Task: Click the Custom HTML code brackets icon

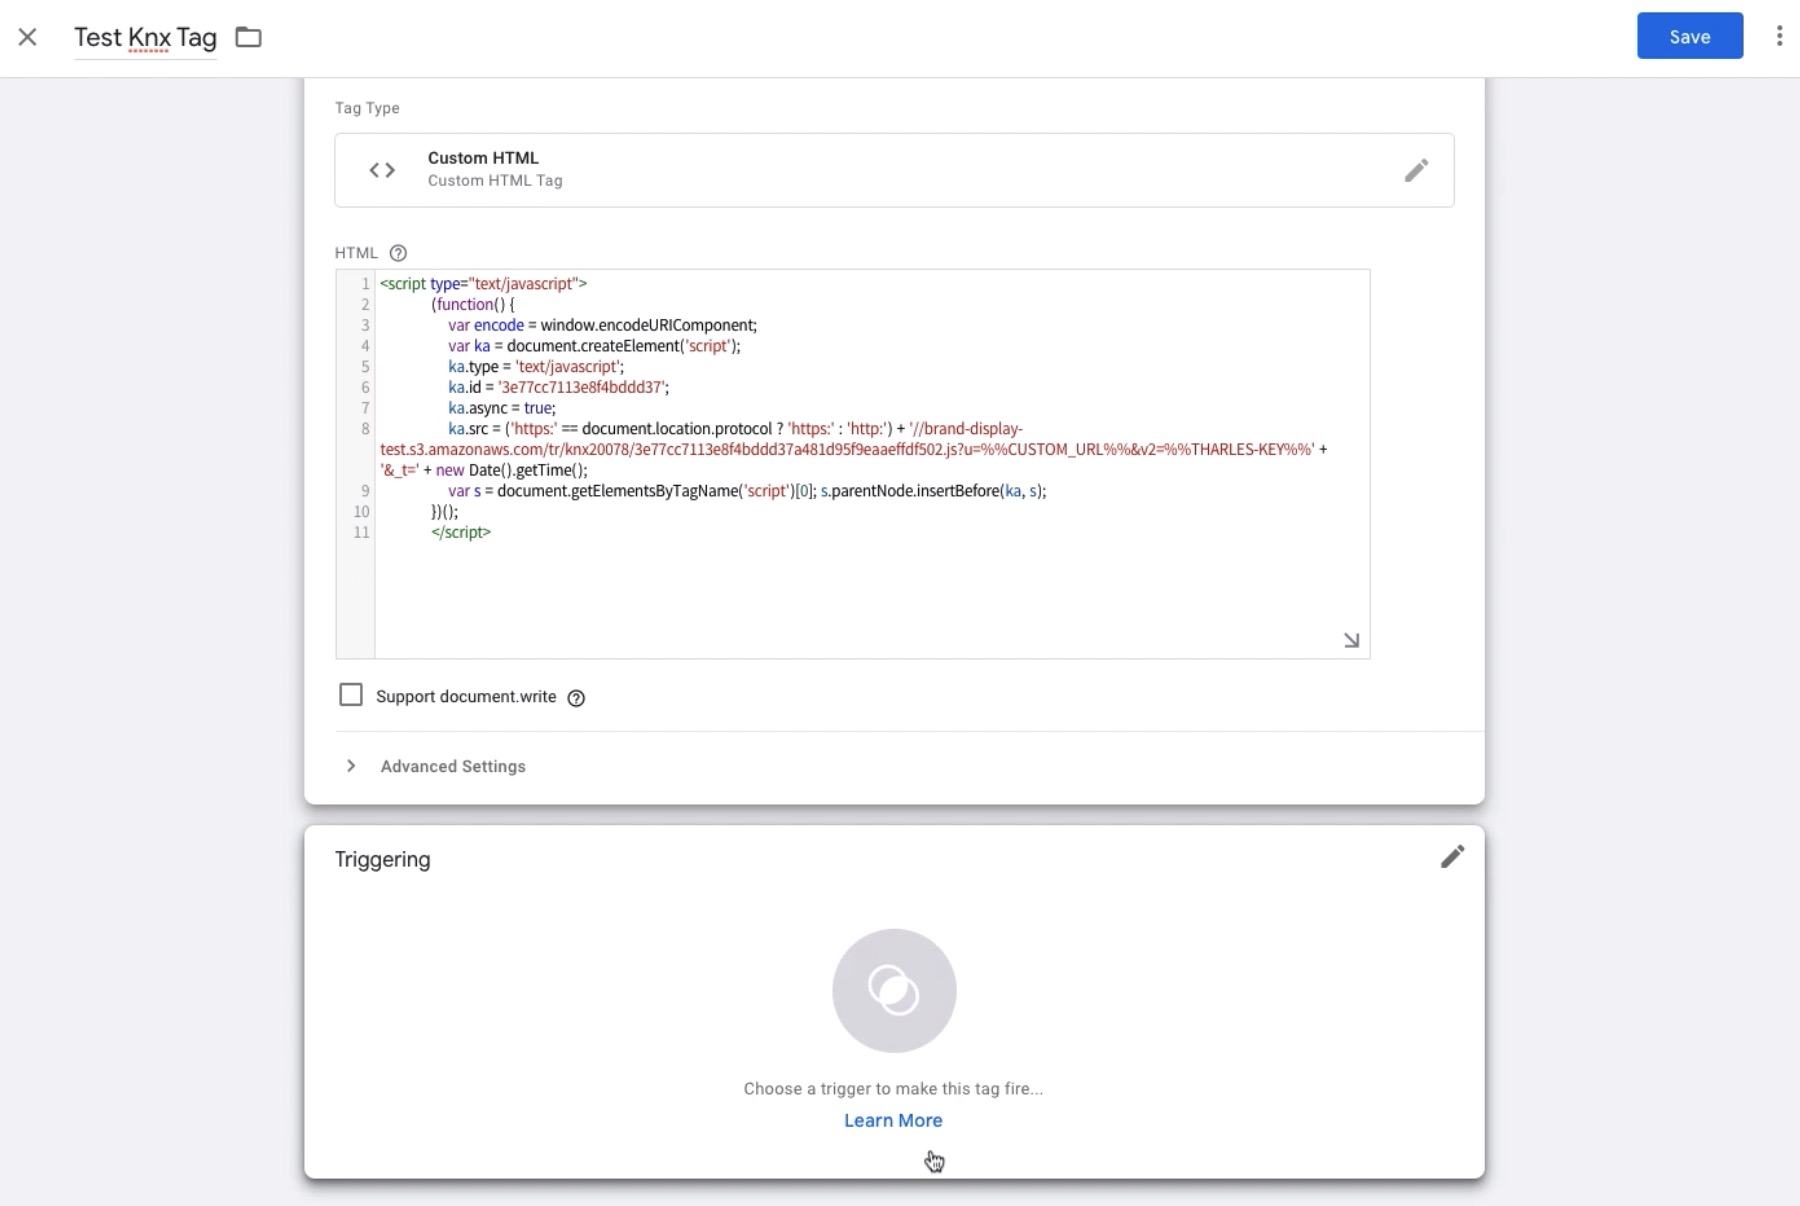Action: (x=382, y=170)
